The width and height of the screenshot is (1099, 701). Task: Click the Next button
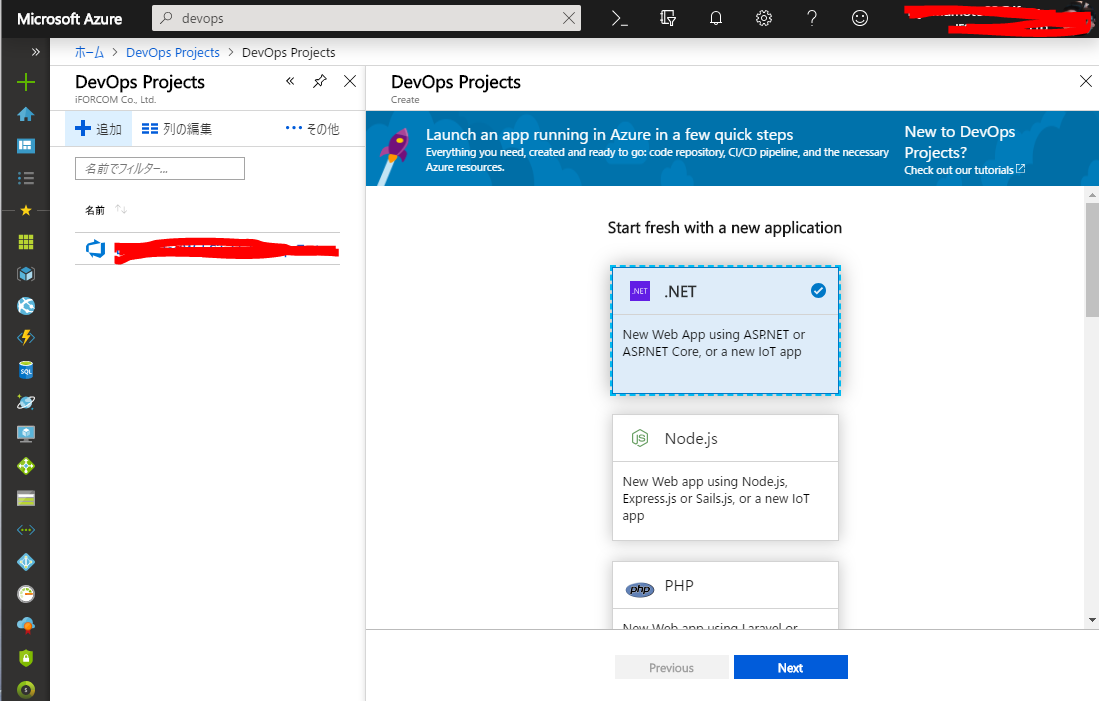pos(791,667)
